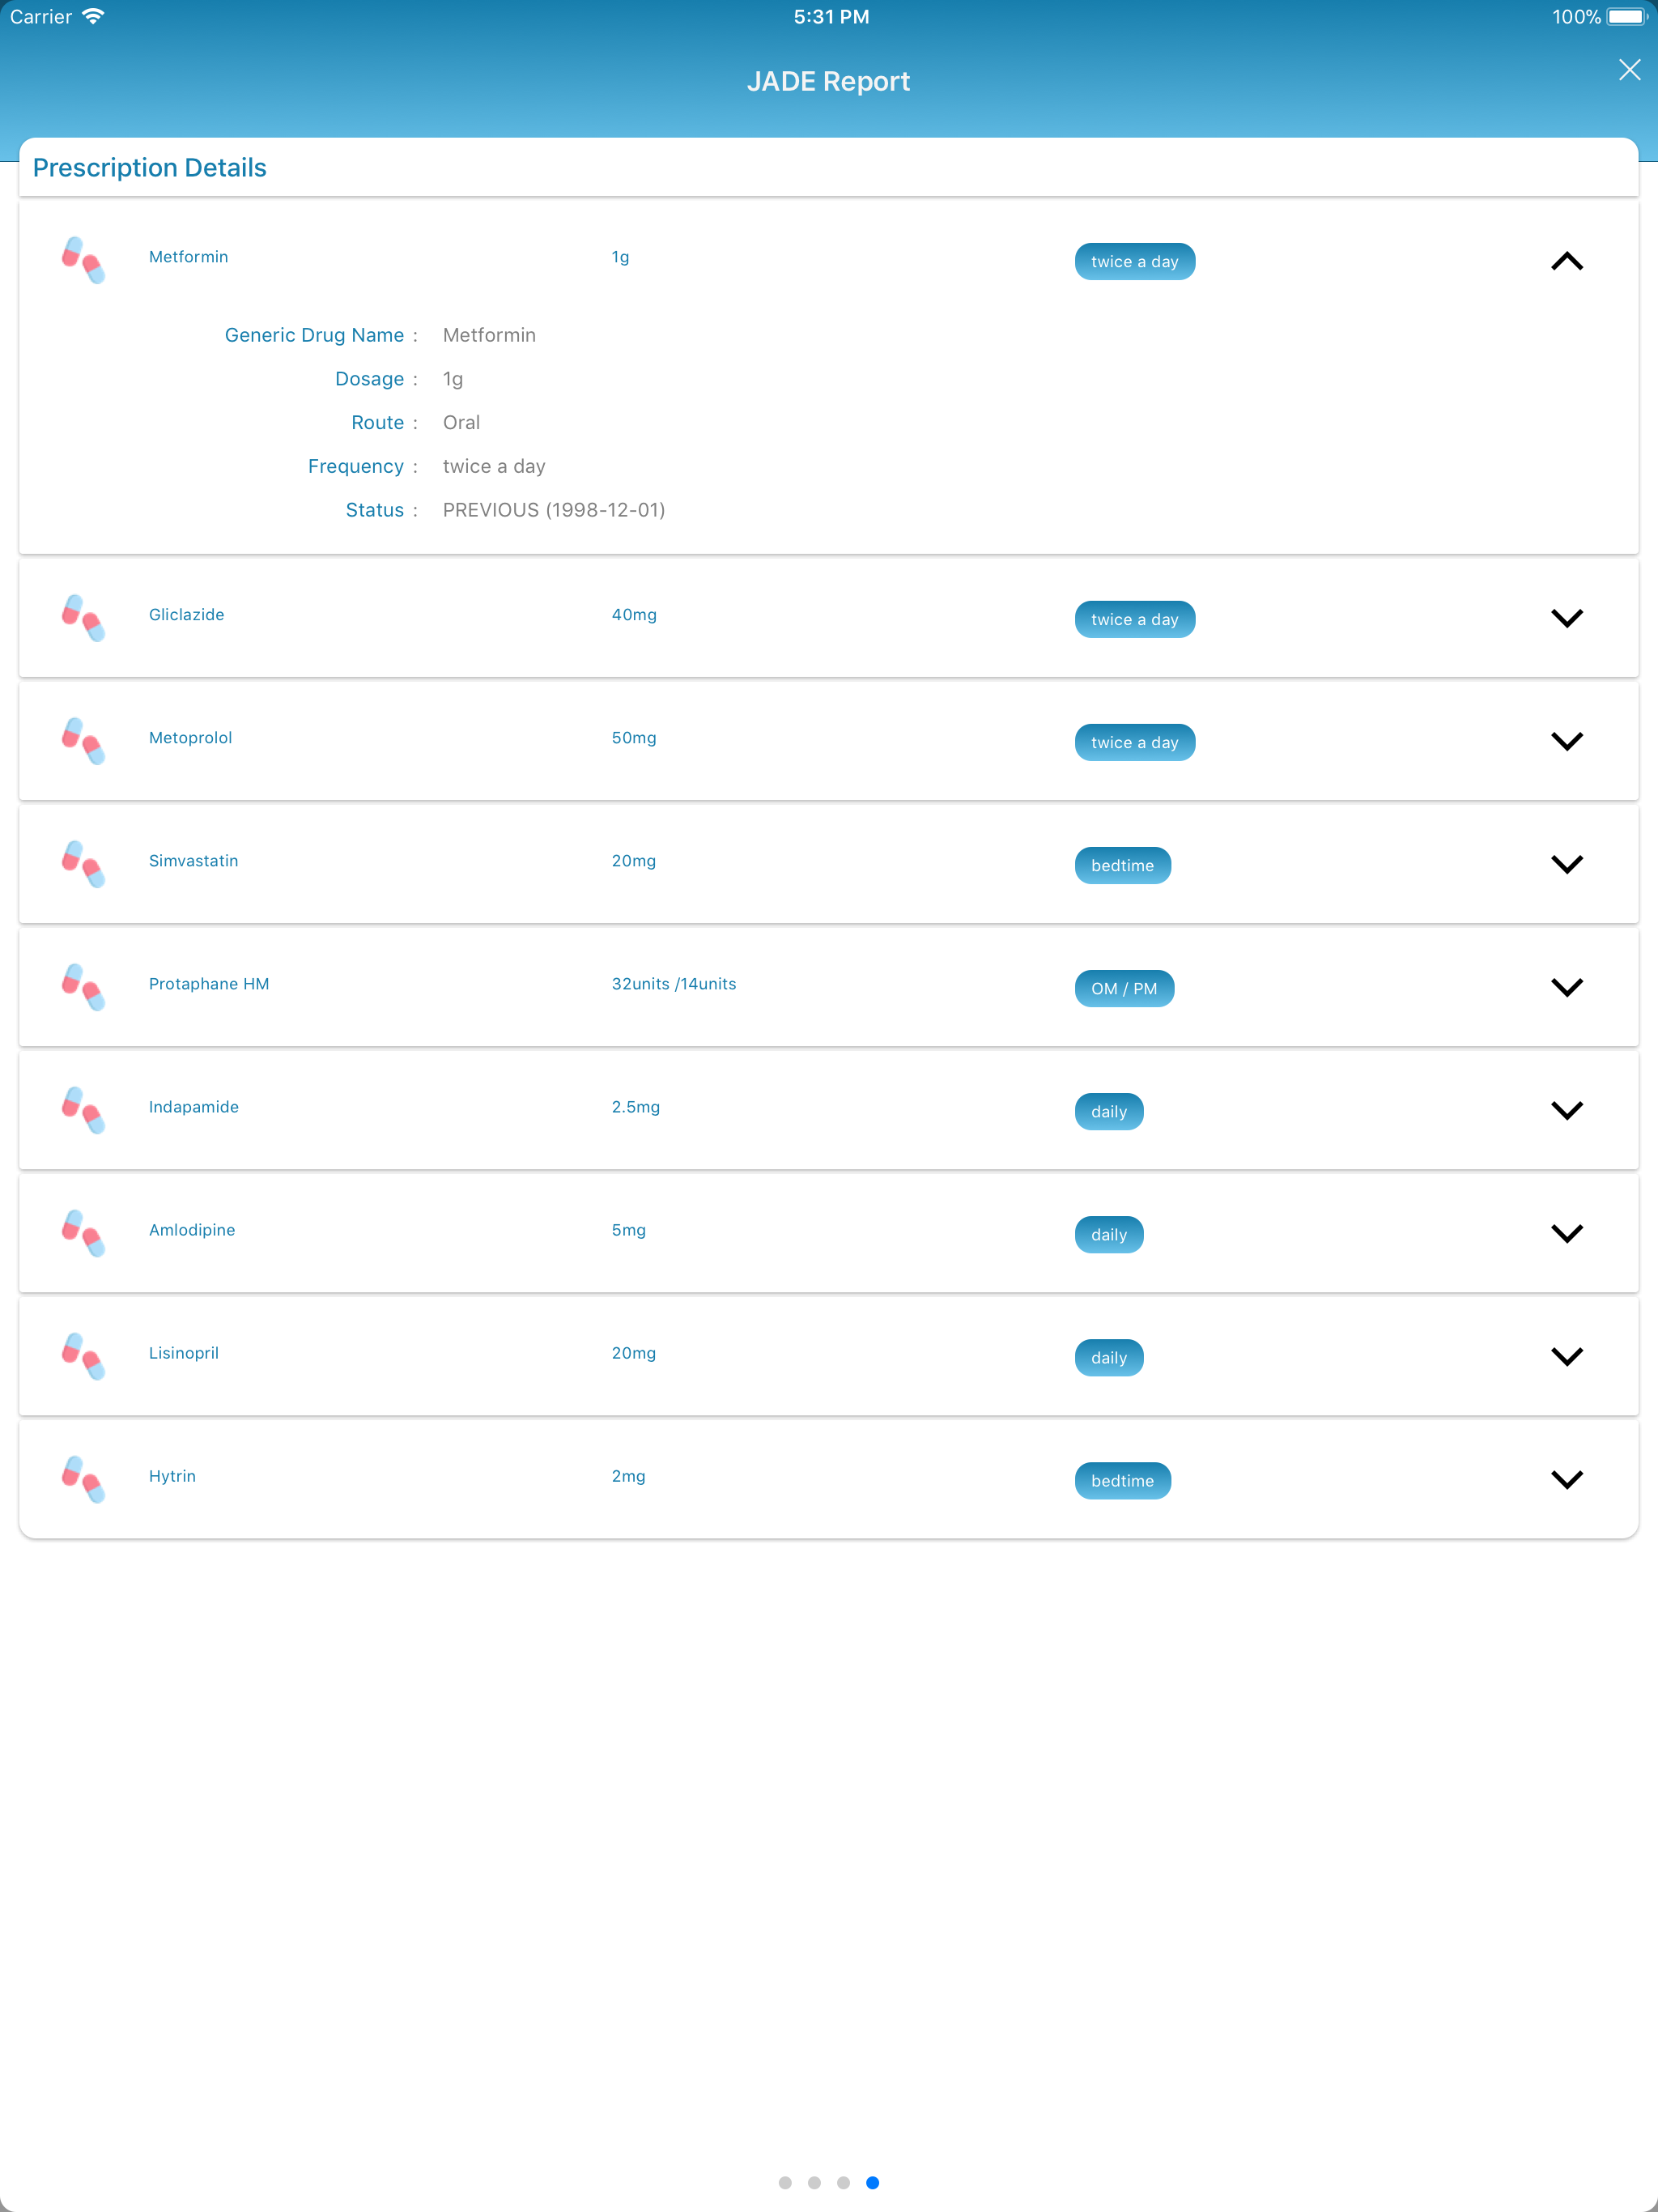The image size is (1658, 2212).
Task: Open the first report page via pagination dot
Action: point(786,2181)
